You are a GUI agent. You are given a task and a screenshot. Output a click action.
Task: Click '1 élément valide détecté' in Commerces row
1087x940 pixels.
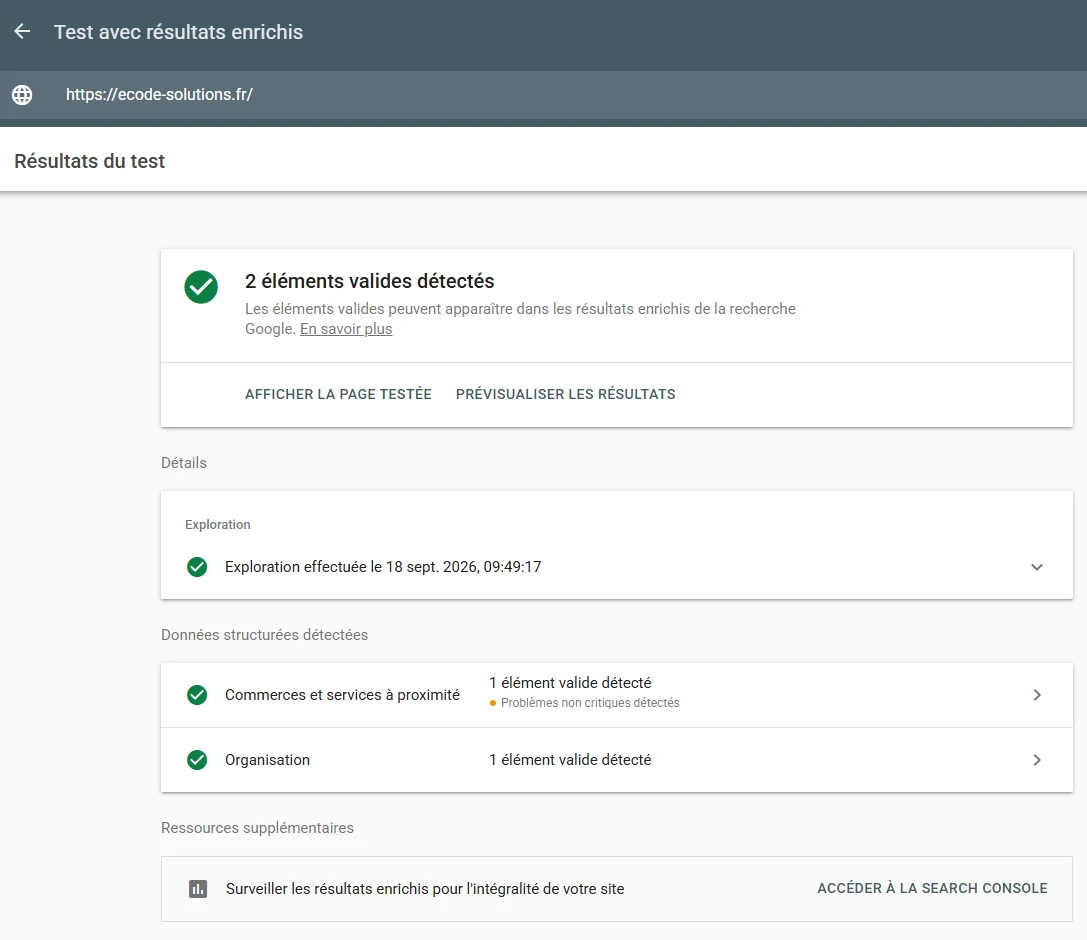point(571,683)
